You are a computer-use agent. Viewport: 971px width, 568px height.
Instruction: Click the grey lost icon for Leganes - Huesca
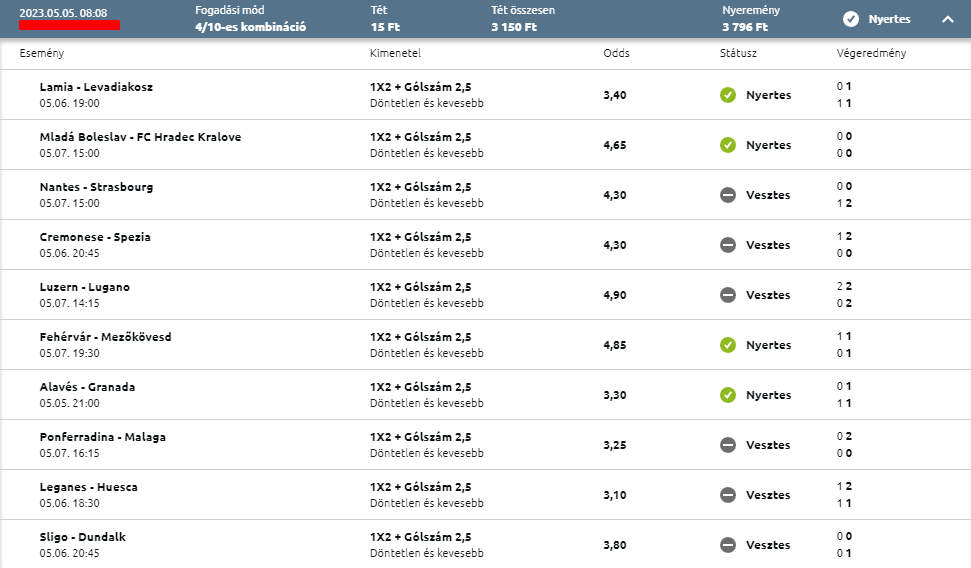pos(728,495)
